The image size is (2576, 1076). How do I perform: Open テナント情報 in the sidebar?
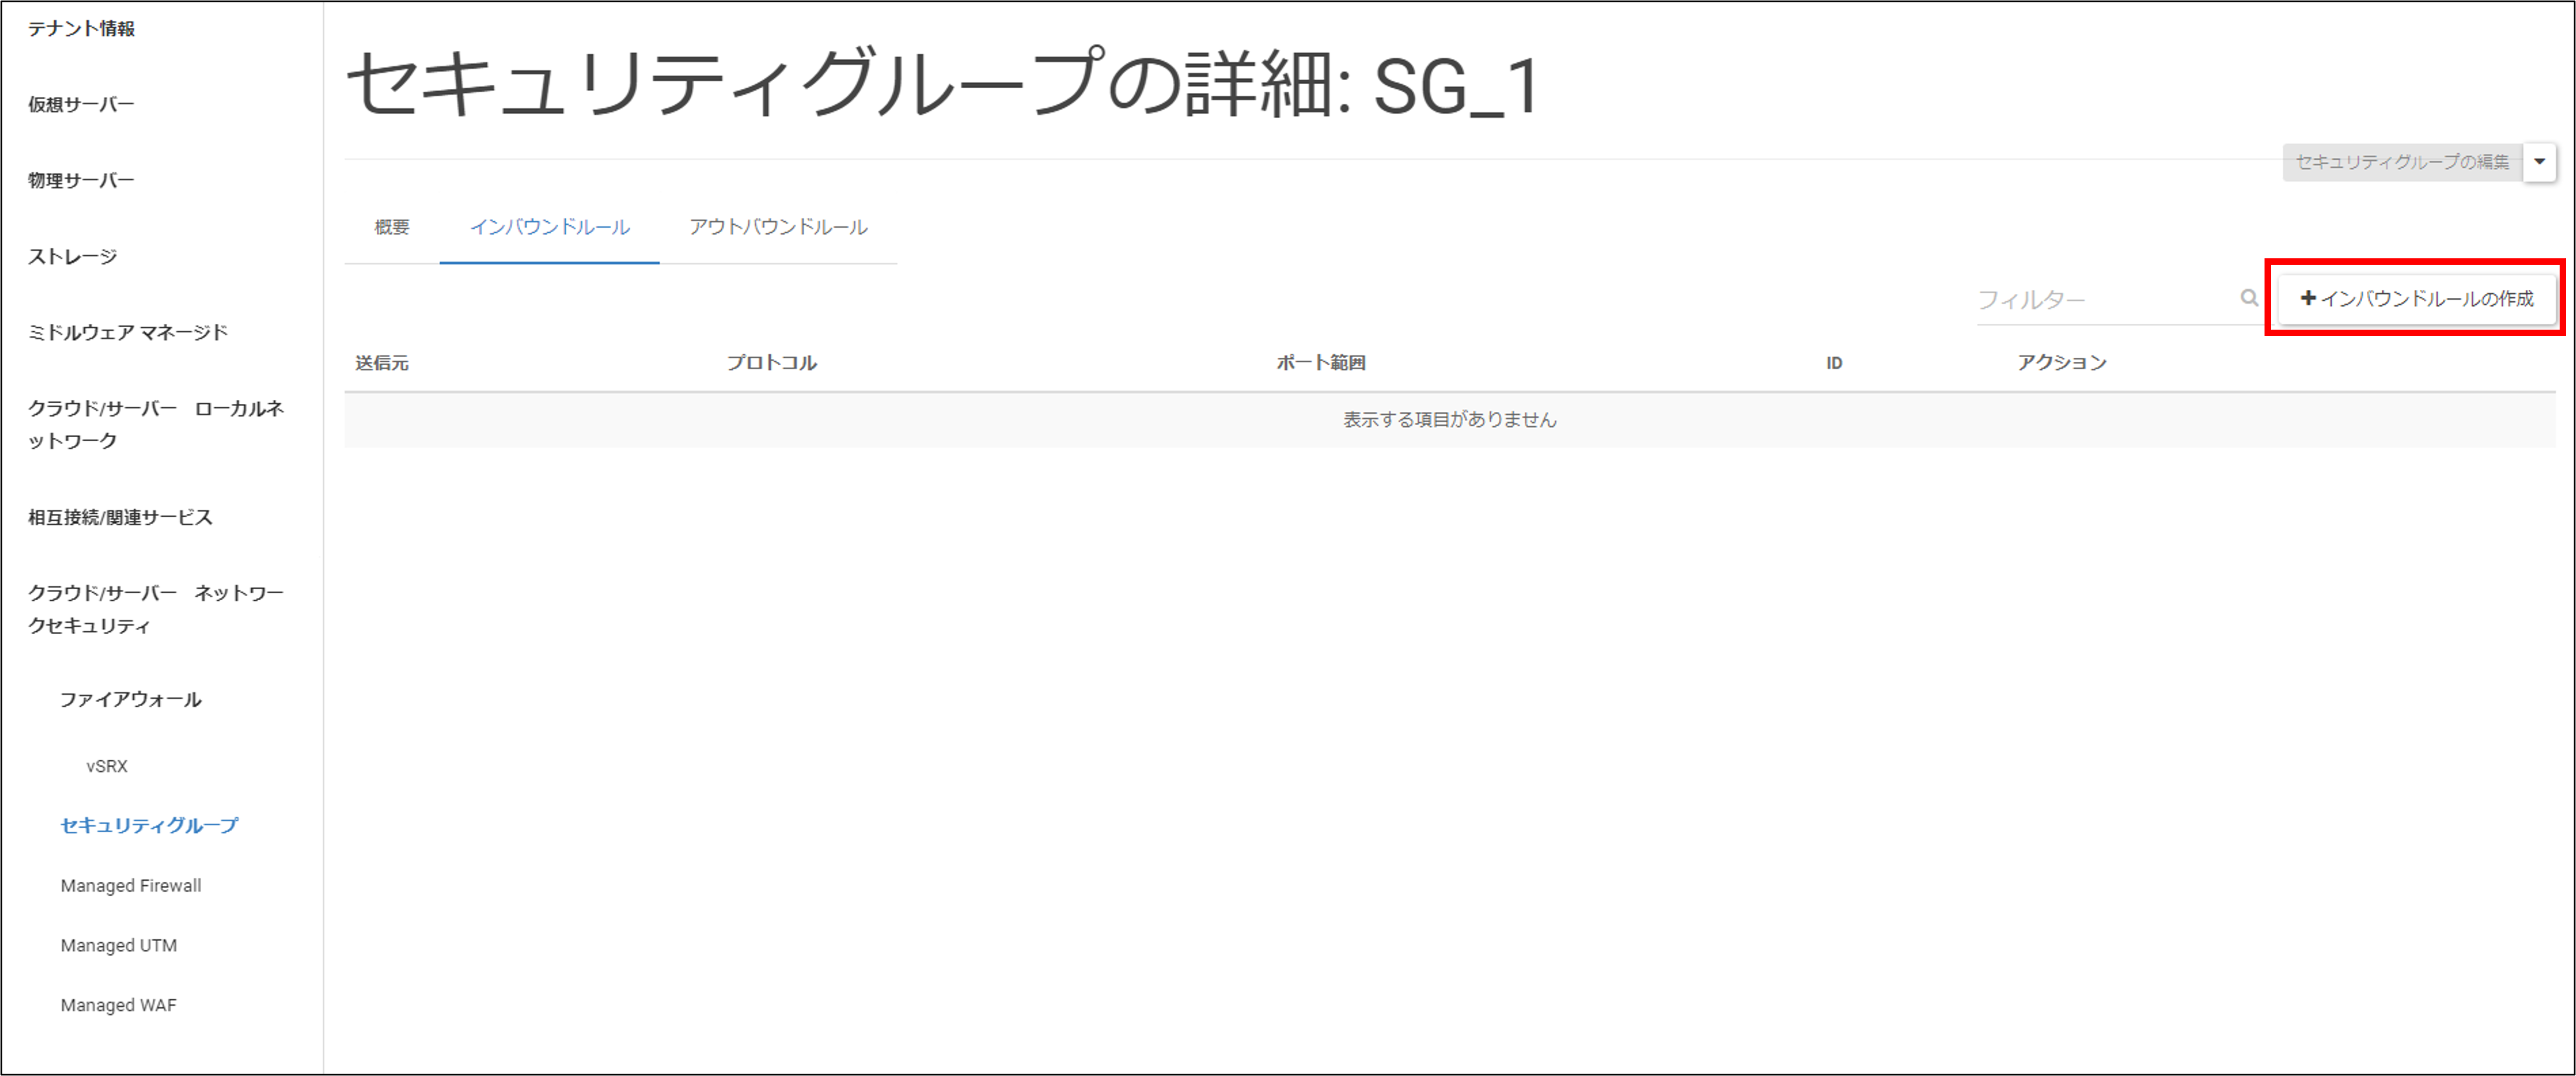pos(81,29)
